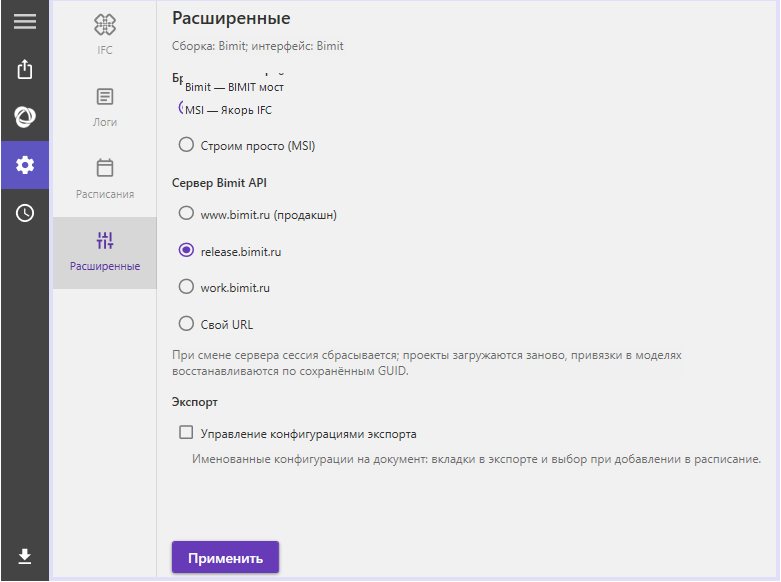Switch to the IFC settings tab
This screenshot has width=781, height=582.
tap(105, 34)
